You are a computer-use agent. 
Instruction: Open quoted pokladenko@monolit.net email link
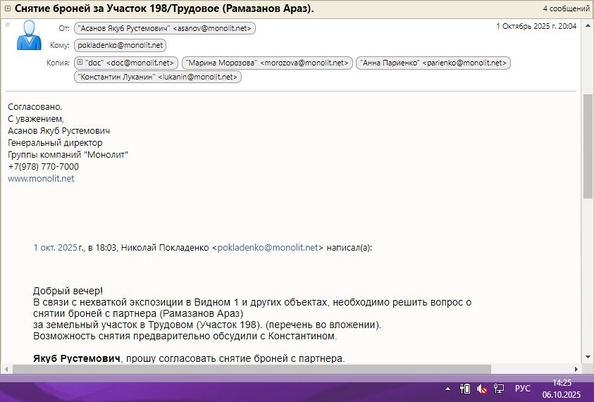(x=267, y=248)
